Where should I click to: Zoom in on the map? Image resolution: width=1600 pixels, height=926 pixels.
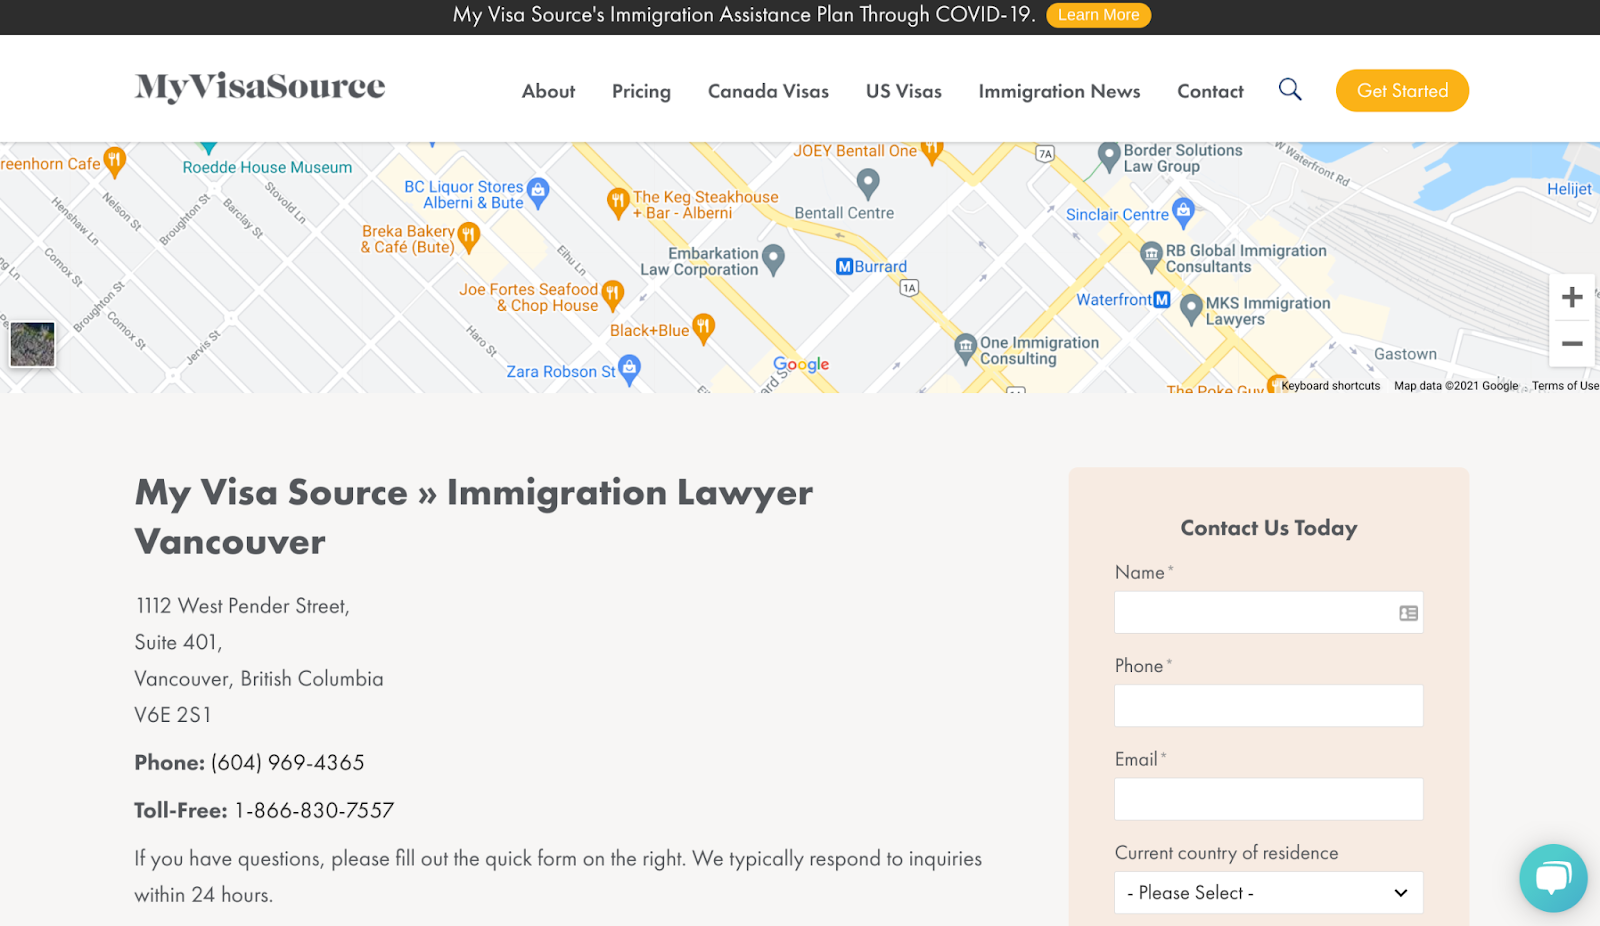point(1572,297)
